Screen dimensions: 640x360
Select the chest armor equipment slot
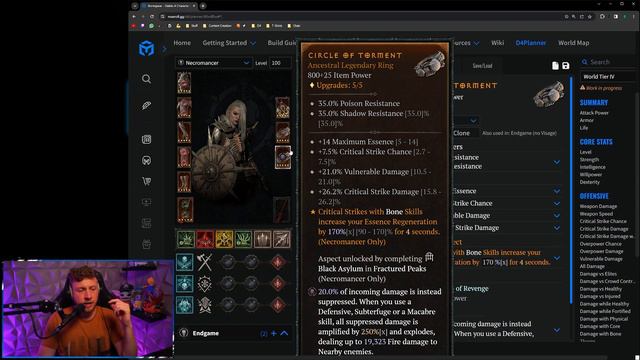184,108
